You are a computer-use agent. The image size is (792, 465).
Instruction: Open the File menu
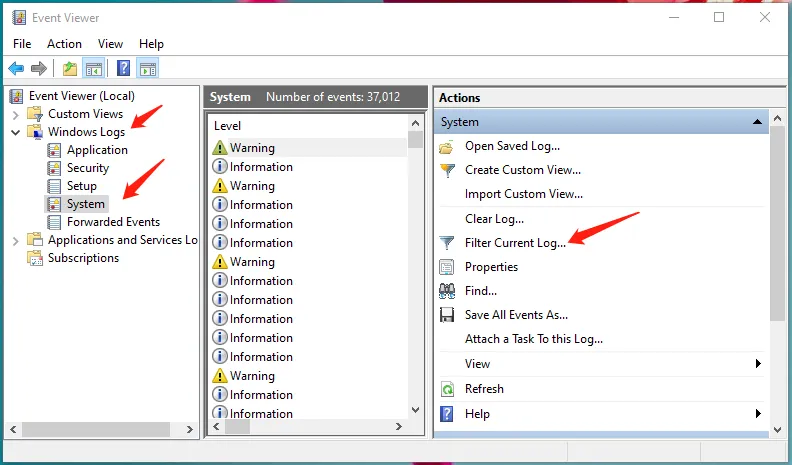click(22, 44)
